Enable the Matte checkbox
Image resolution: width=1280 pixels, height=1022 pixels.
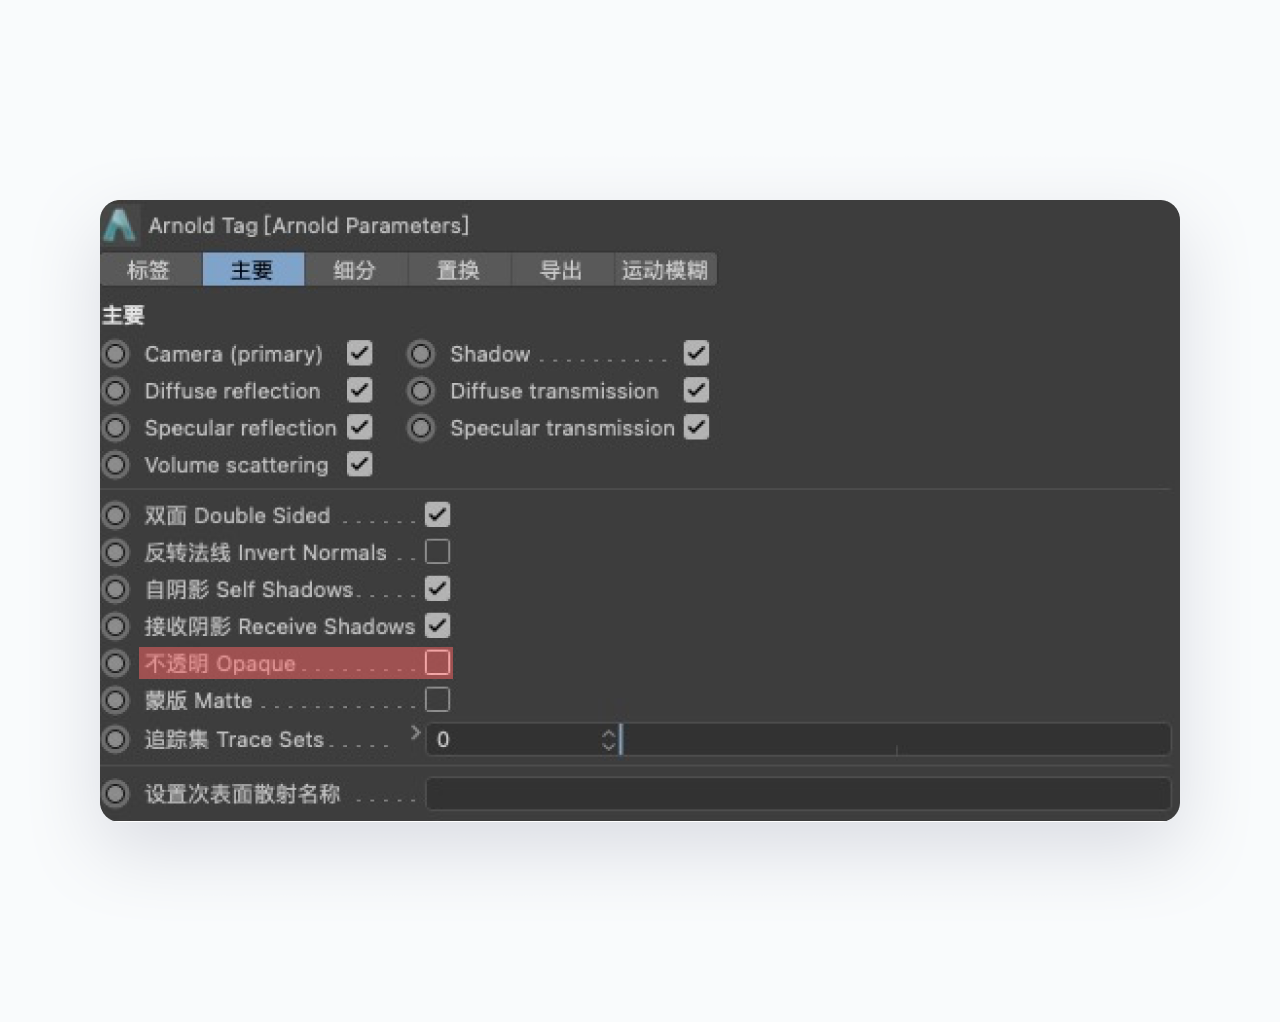click(x=438, y=699)
